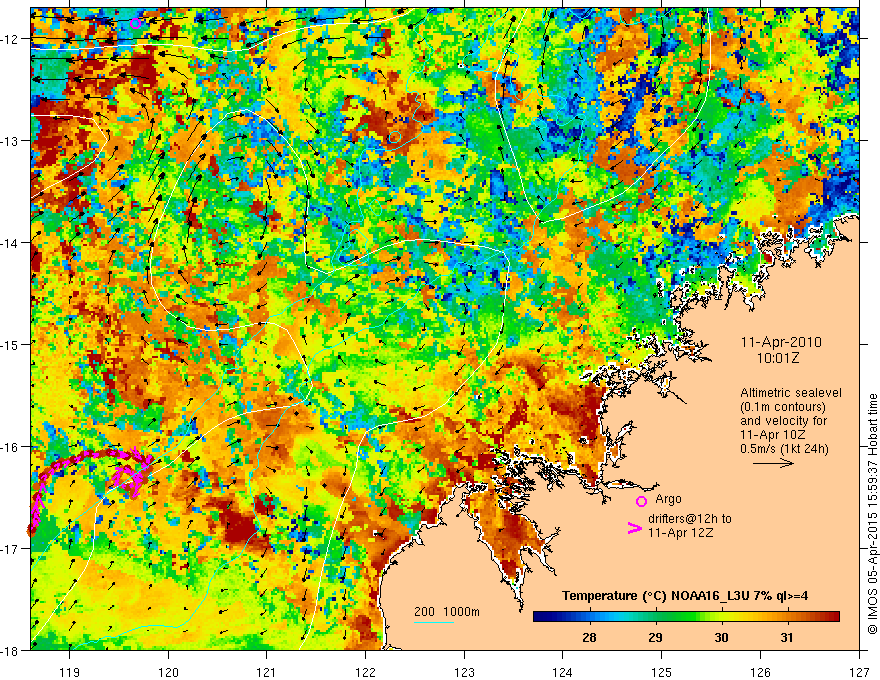Viewport: 880px width, 680px height.
Task: Click the '11-Apr-2010' date label
Action: tap(781, 342)
